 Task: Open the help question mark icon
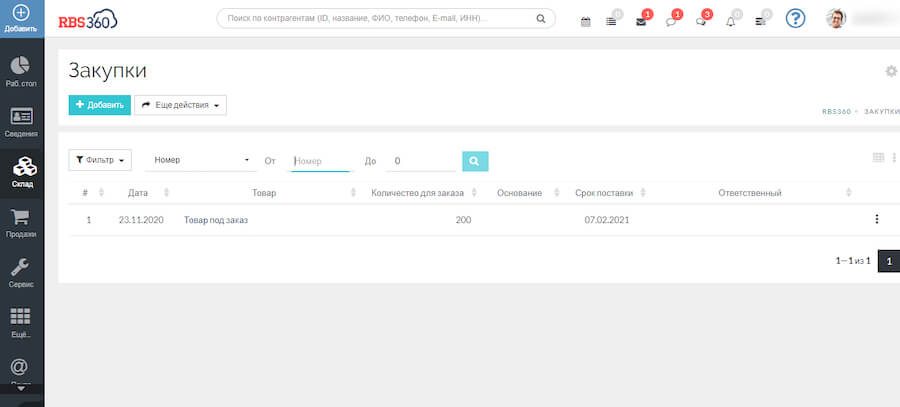click(x=795, y=18)
